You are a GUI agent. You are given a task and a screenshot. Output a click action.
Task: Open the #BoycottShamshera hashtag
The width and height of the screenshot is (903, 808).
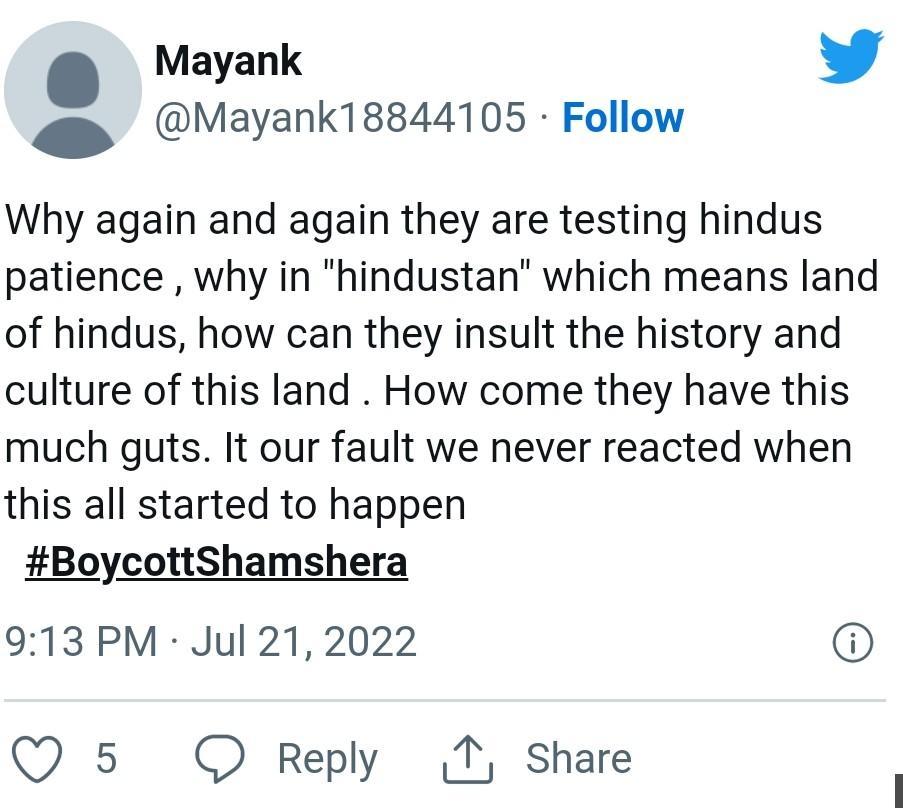[216, 562]
